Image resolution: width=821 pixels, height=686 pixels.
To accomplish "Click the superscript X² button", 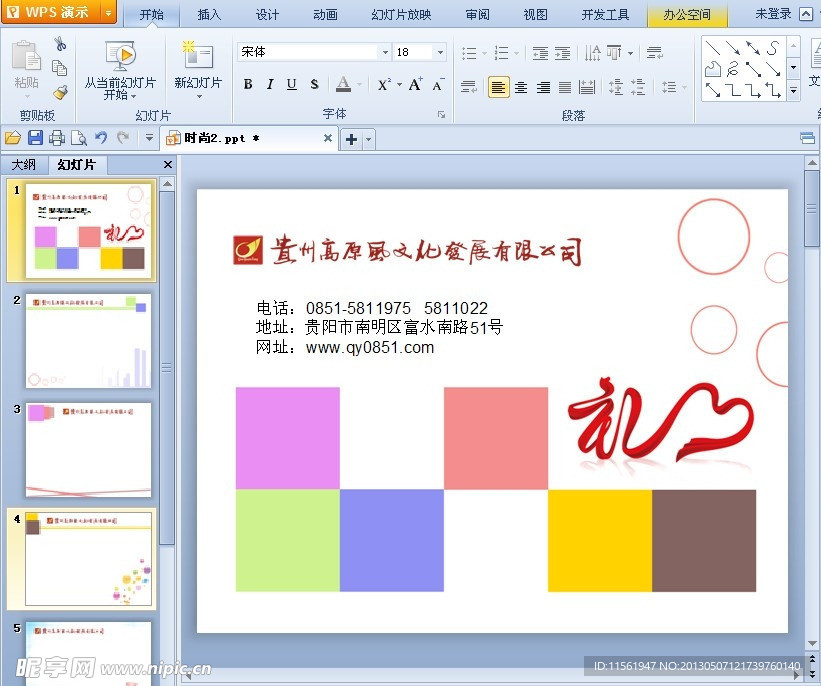I will click(384, 85).
